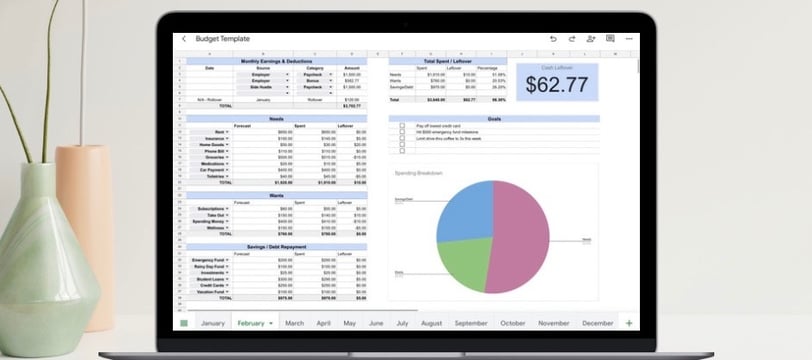Open the Spending Money category dropdown
Image resolution: width=812 pixels, height=360 pixels.
pyautogui.click(x=227, y=221)
